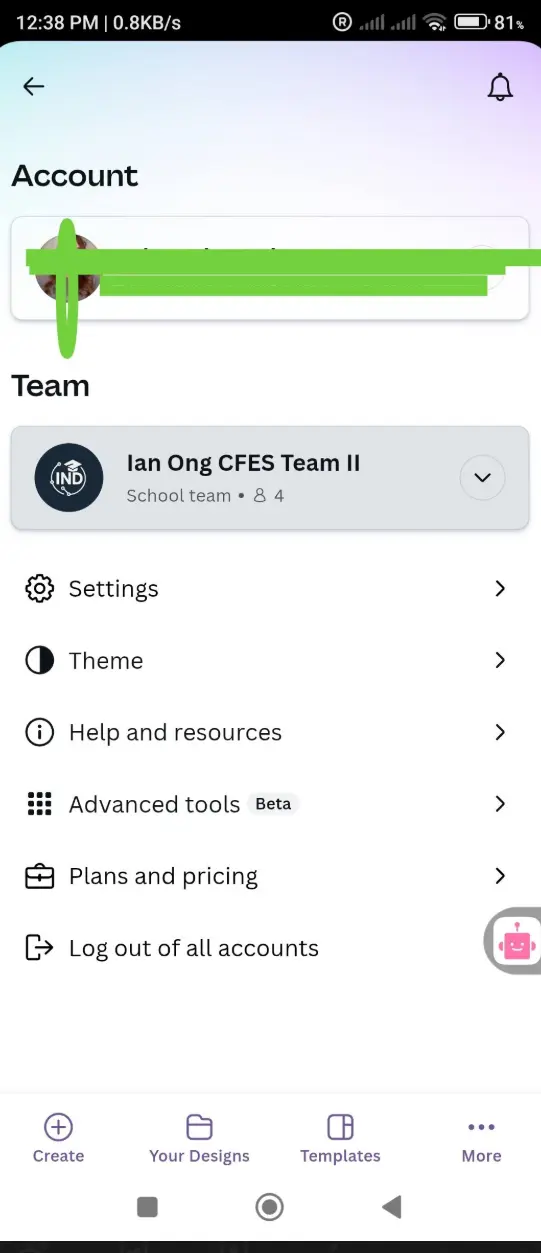Open the pink robot assistant bubble
Viewport: 541px width, 1253px height.
click(x=514, y=942)
